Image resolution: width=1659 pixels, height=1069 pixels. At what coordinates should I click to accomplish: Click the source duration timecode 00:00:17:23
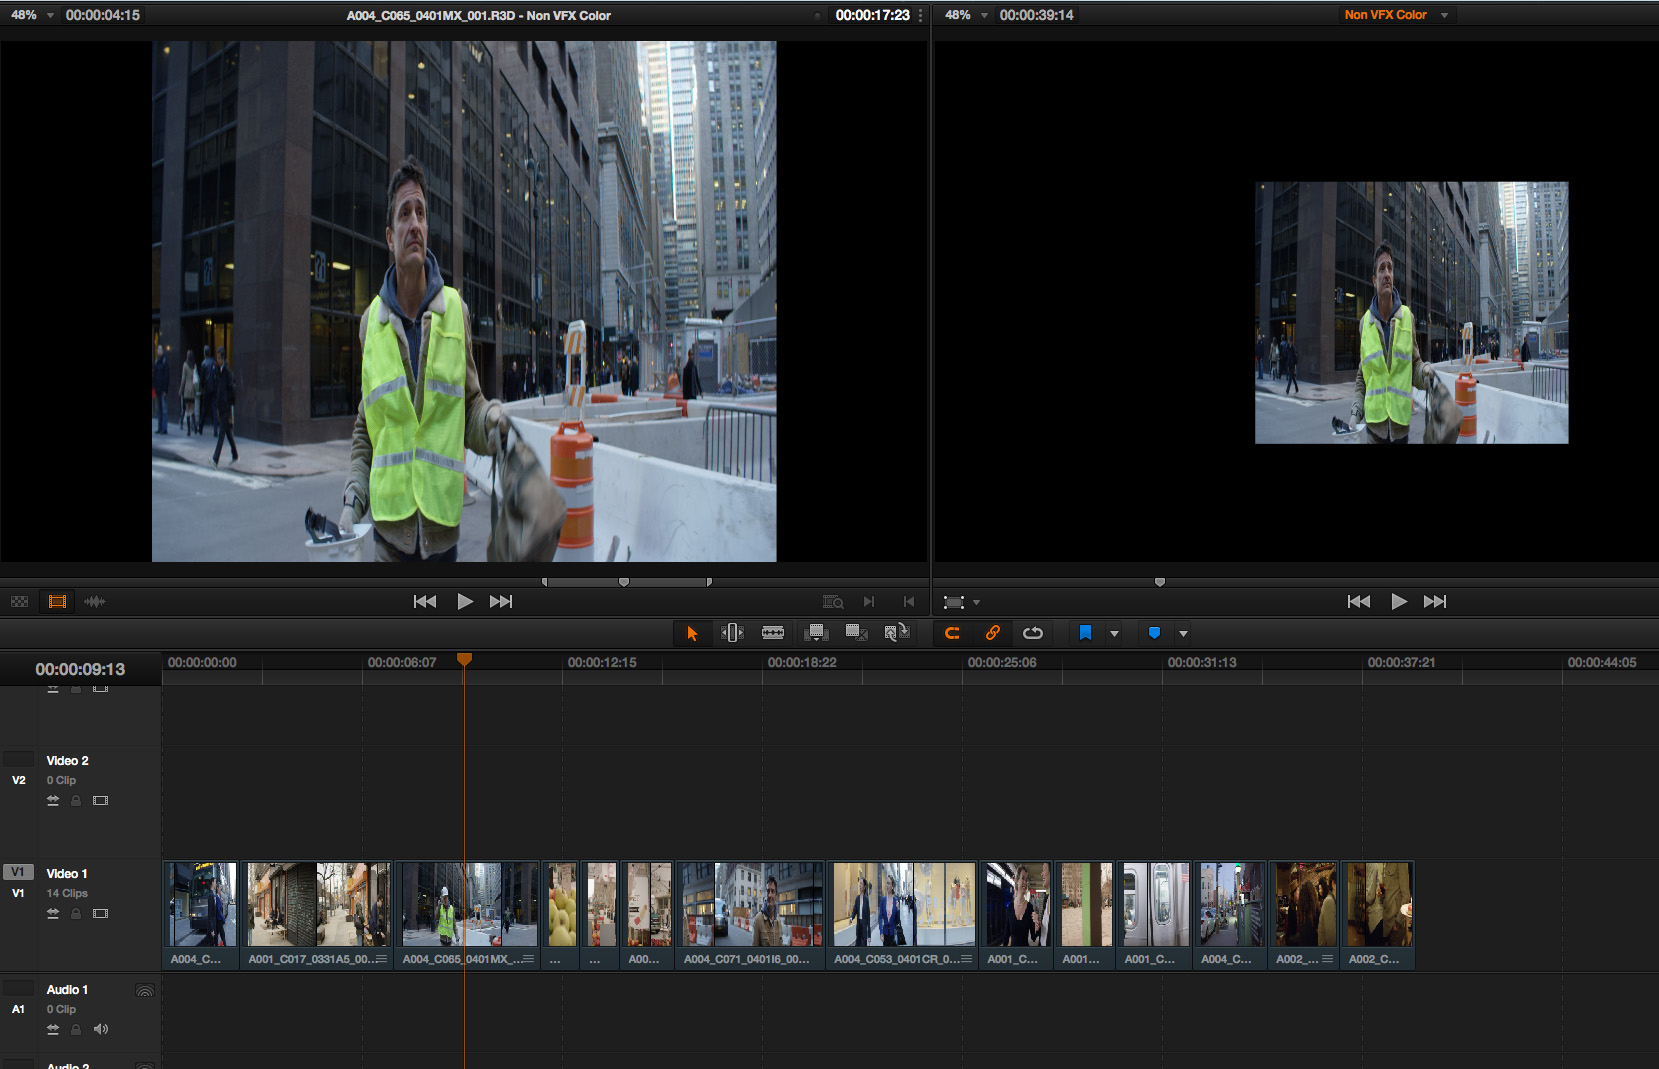click(x=872, y=16)
